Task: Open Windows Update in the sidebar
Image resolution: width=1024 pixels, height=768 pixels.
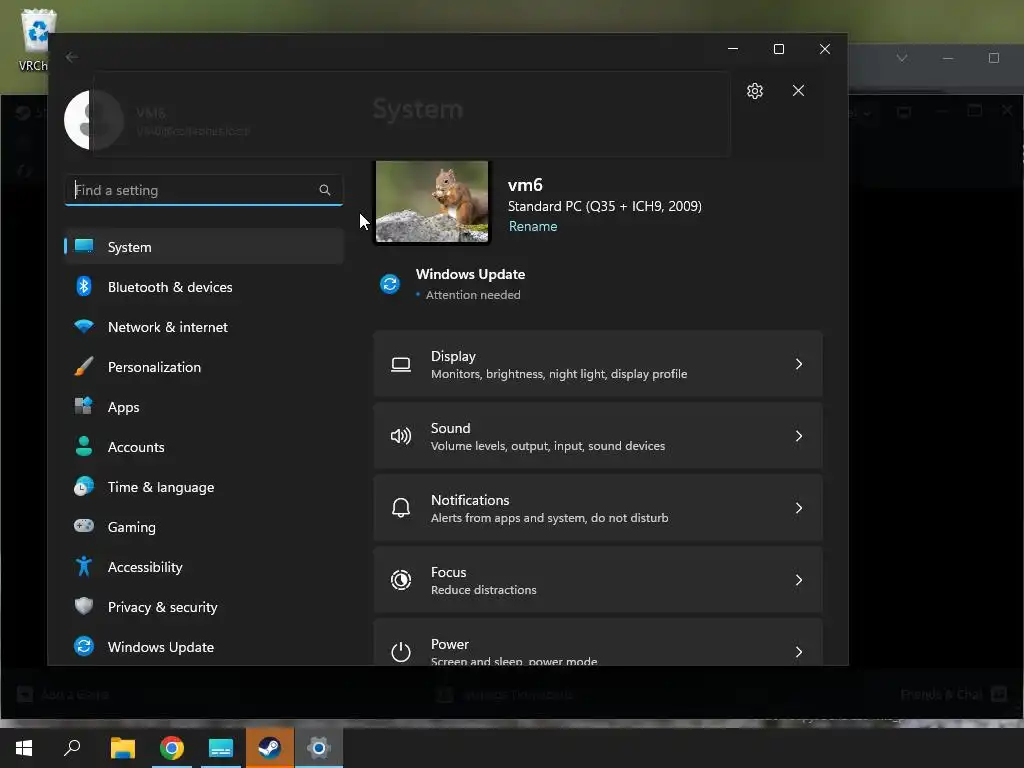Action: pos(204,647)
